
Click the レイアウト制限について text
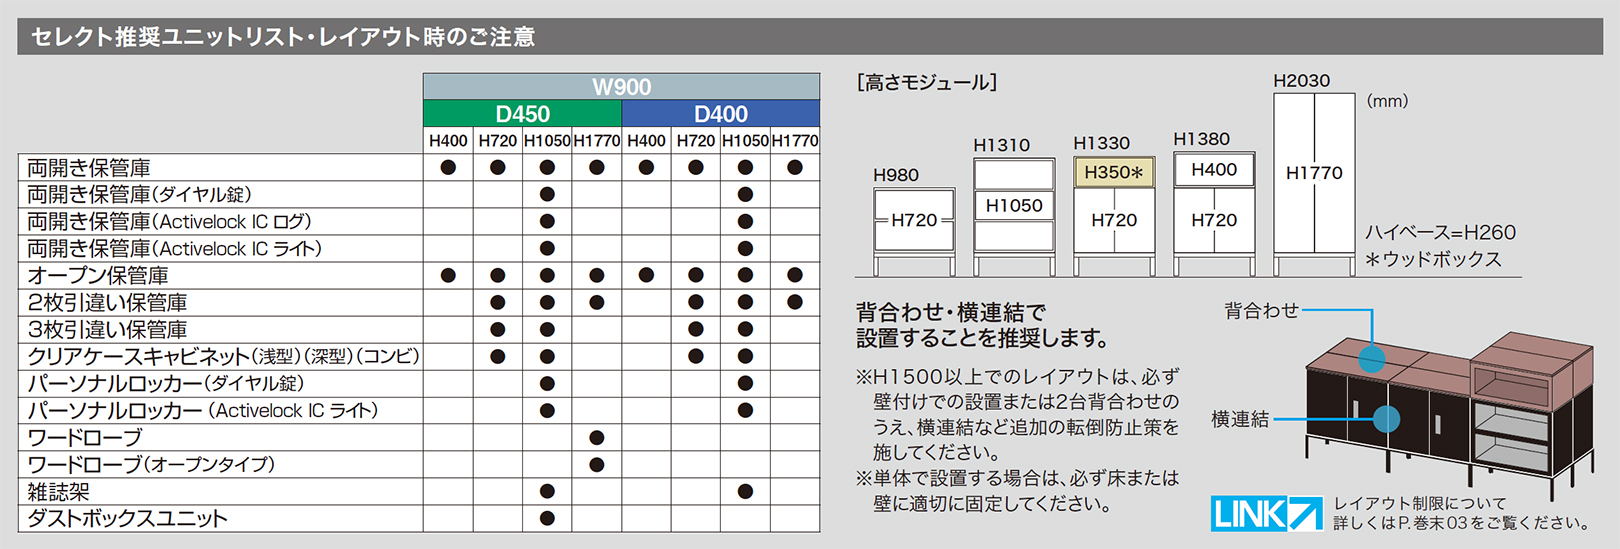(x=1420, y=503)
